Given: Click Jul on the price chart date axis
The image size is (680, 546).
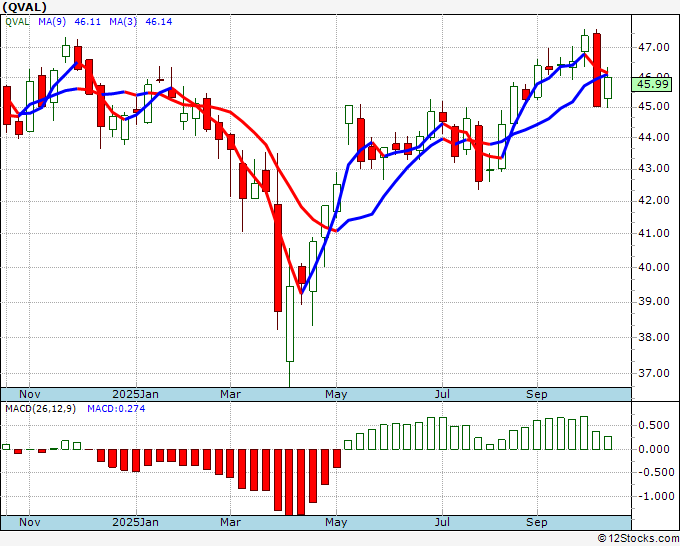Looking at the screenshot, I should coord(442,394).
